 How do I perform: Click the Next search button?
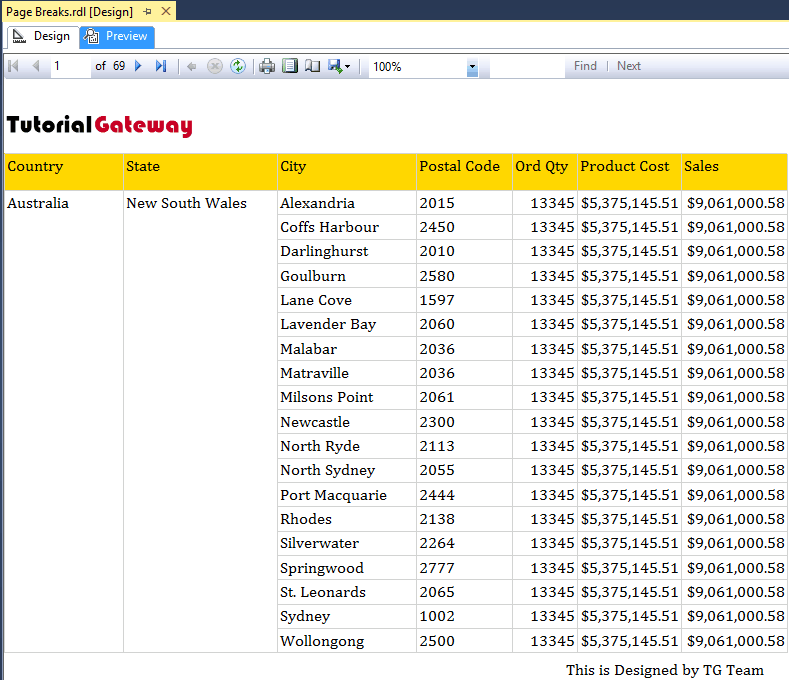click(629, 66)
